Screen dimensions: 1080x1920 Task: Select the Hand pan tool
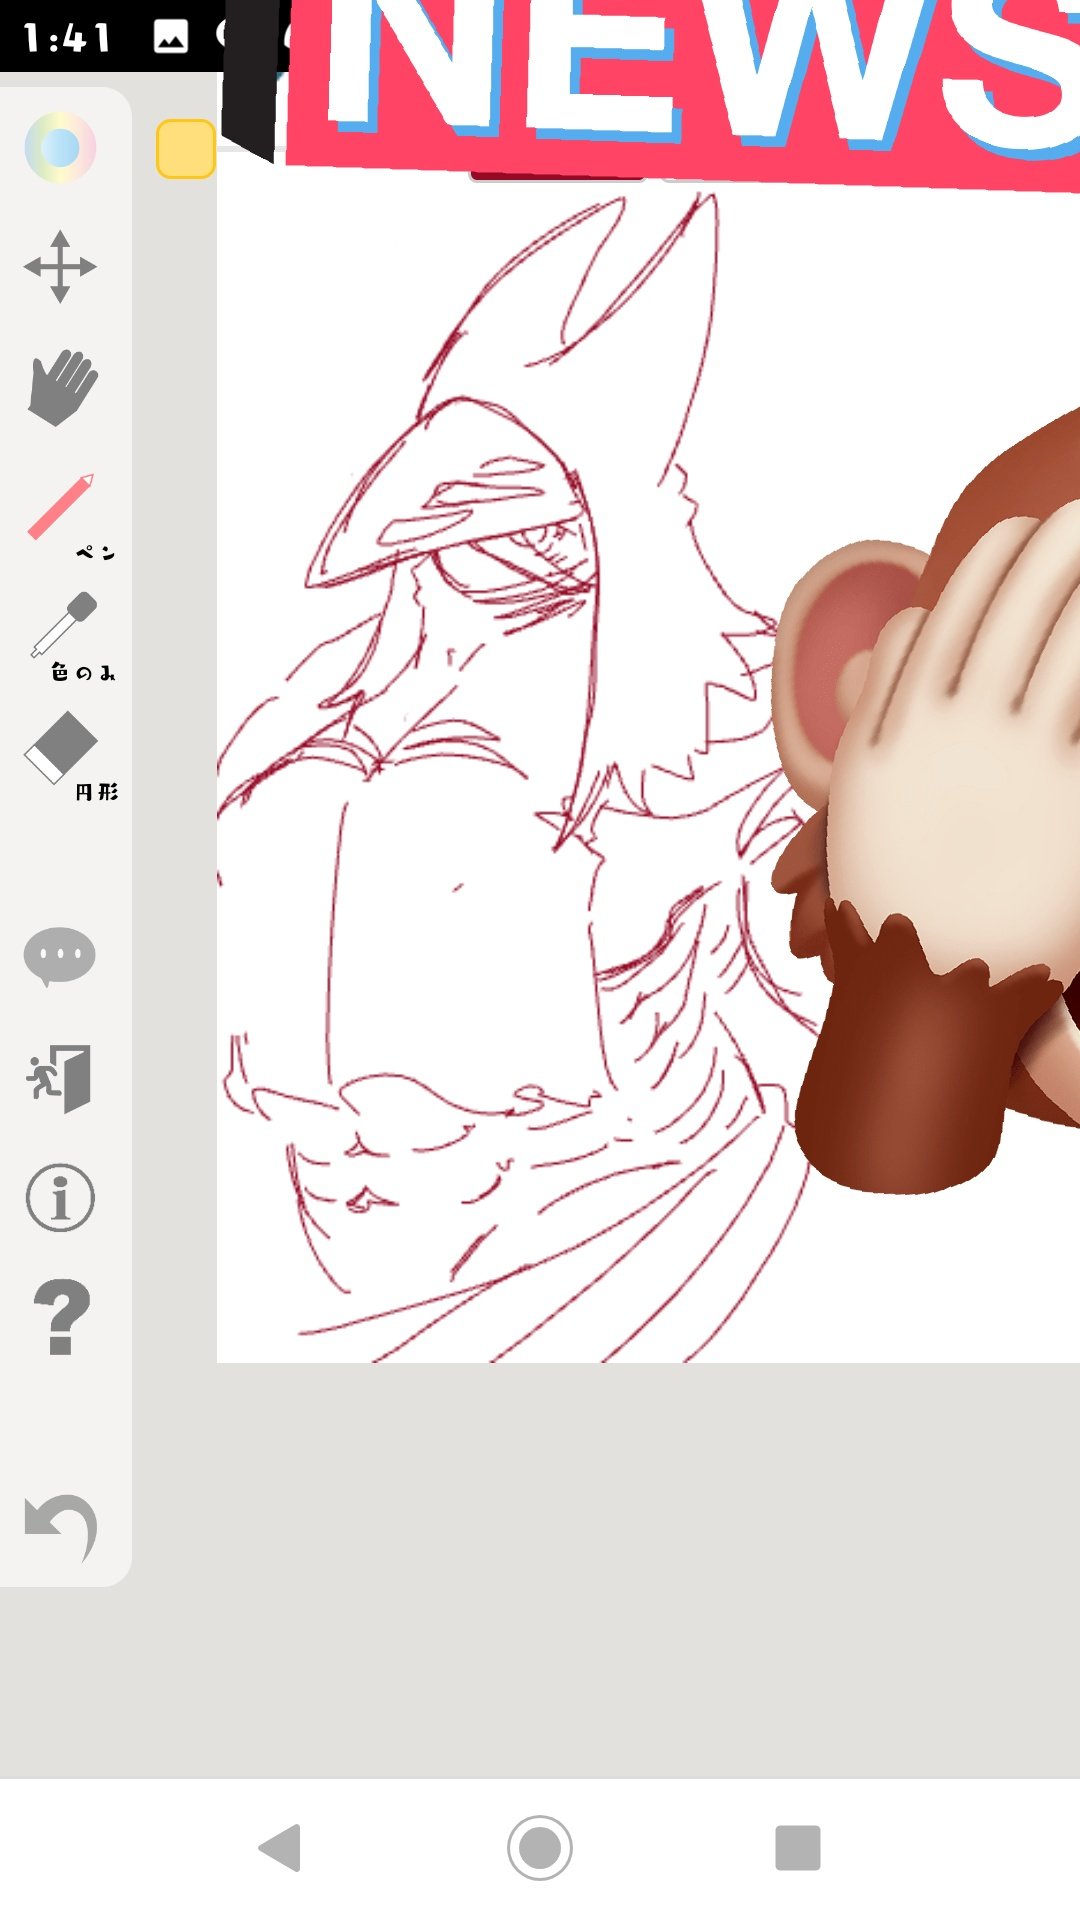point(62,387)
